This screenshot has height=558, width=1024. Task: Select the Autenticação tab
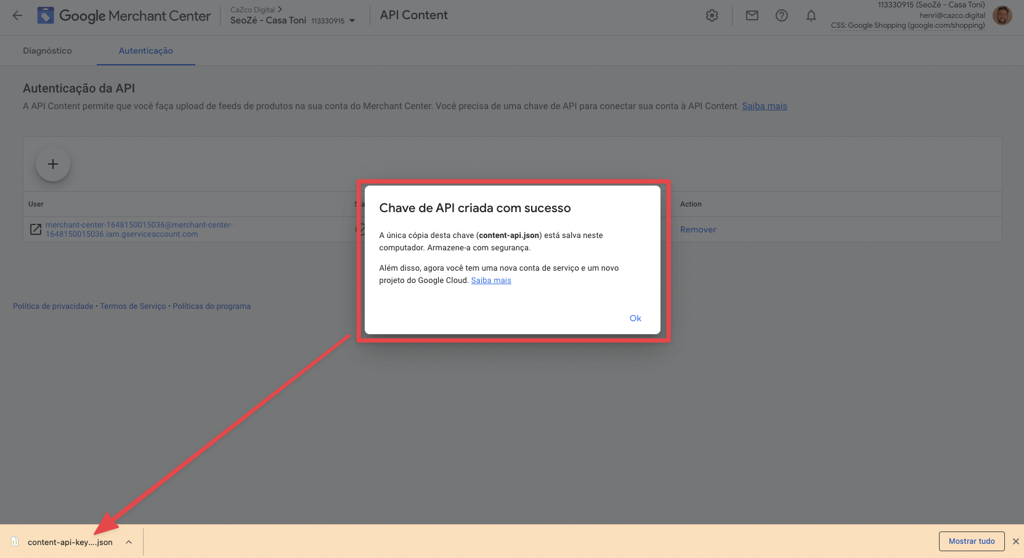(146, 51)
